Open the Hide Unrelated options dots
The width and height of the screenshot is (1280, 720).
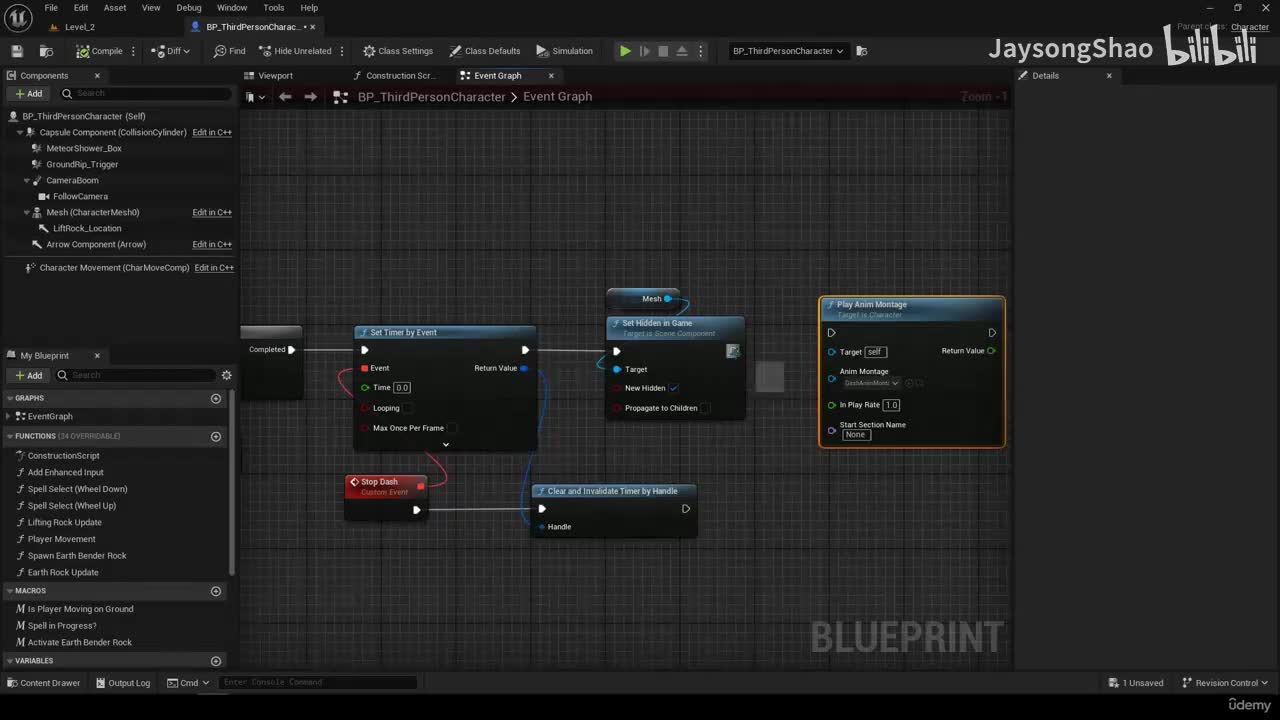coord(342,51)
